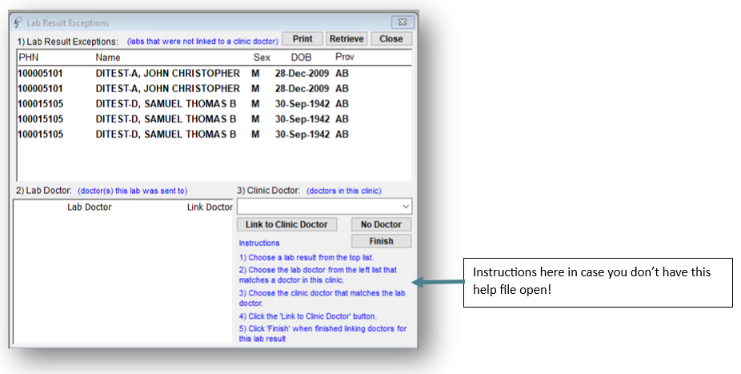Select the last DITEST-D, SAMUEL THOMAS B row
The image size is (741, 374).
tap(214, 134)
